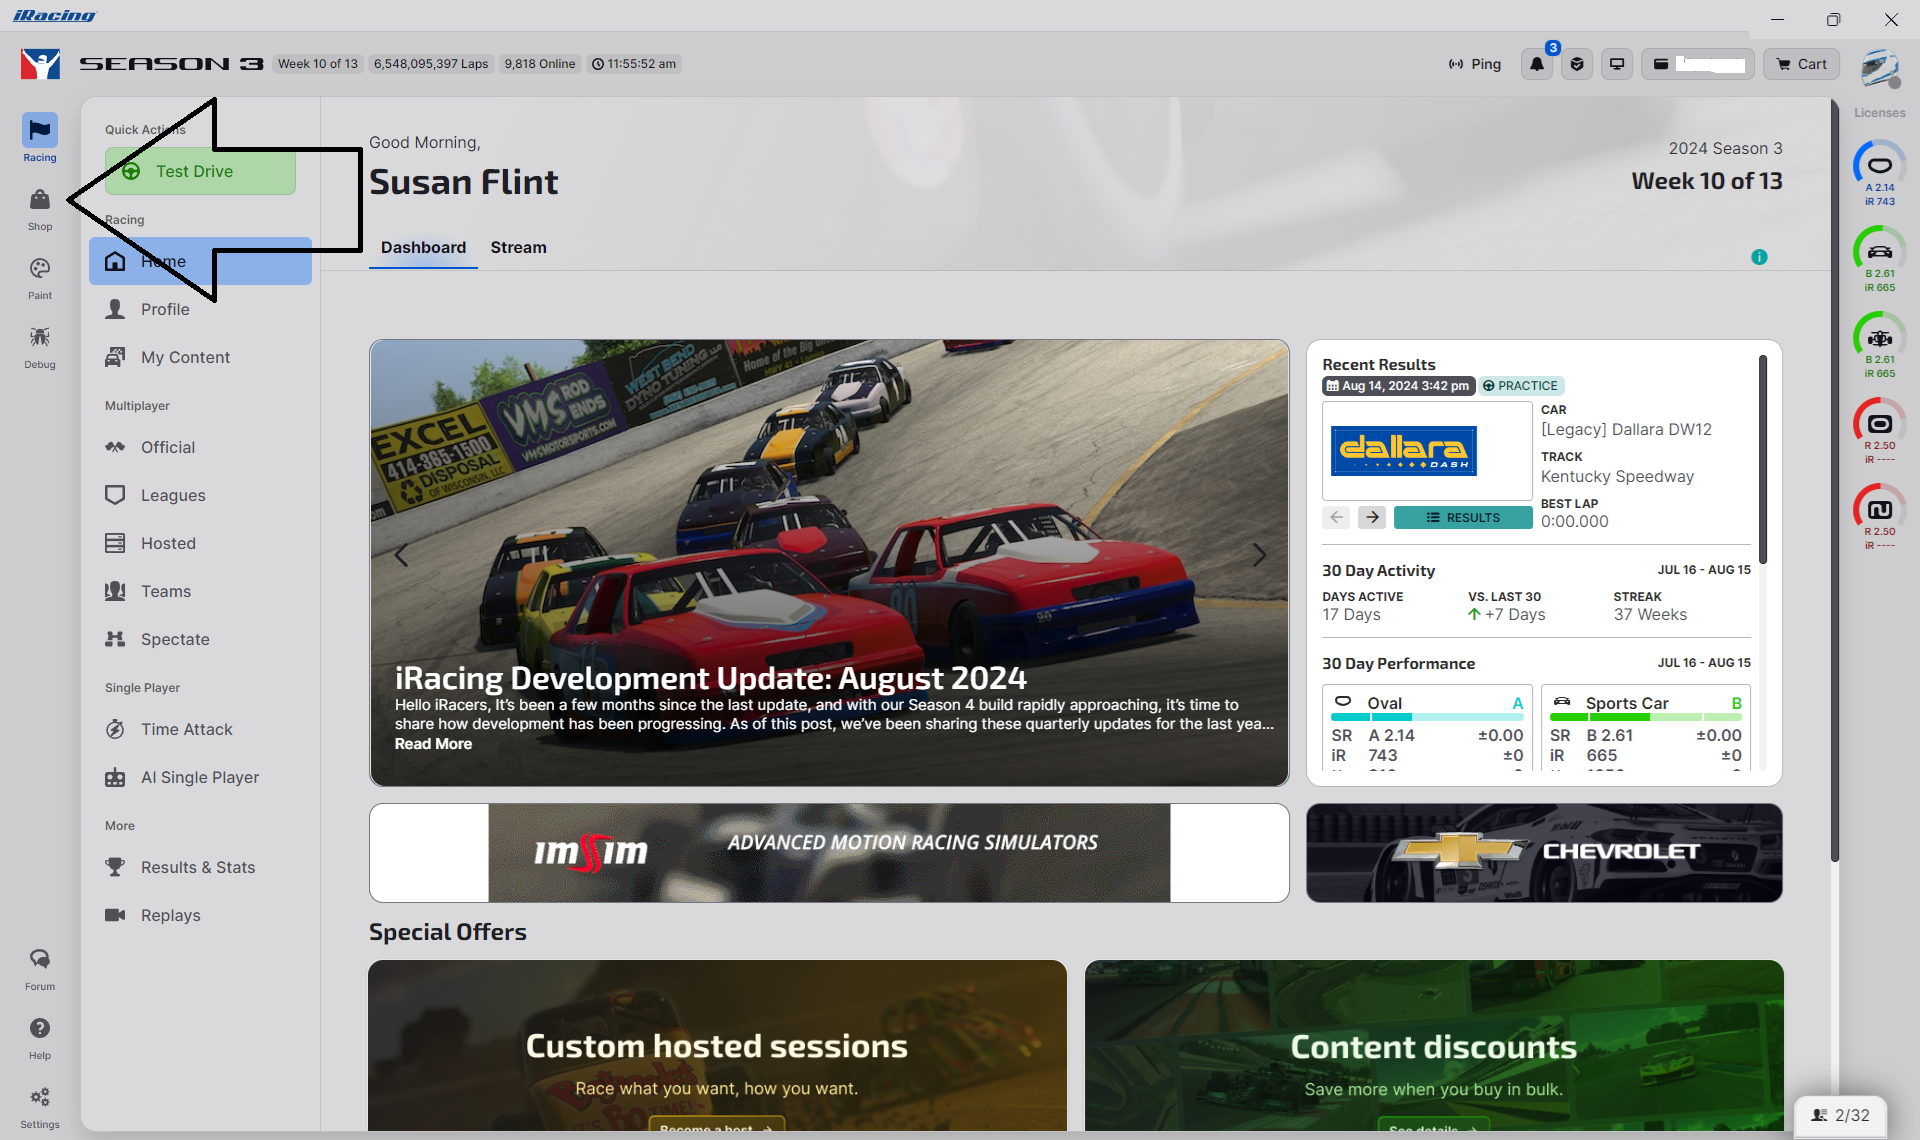This screenshot has height=1140, width=1920.
Task: Click Read More on development update
Action: click(433, 744)
